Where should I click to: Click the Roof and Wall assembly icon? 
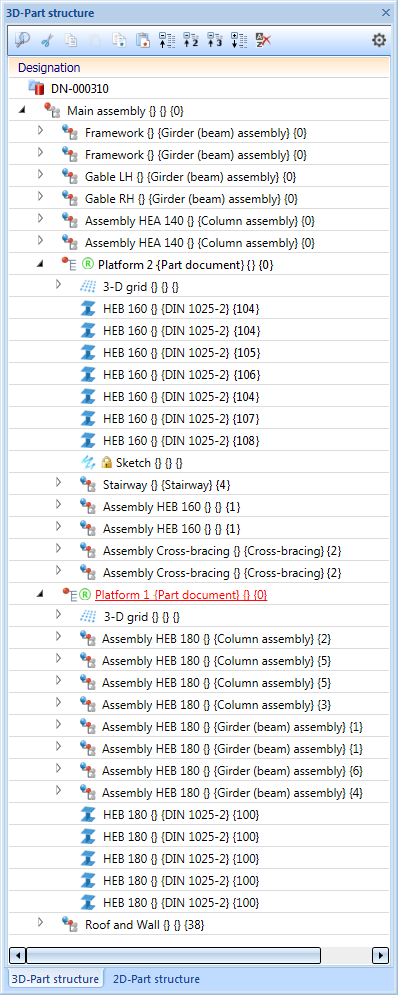click(69, 925)
